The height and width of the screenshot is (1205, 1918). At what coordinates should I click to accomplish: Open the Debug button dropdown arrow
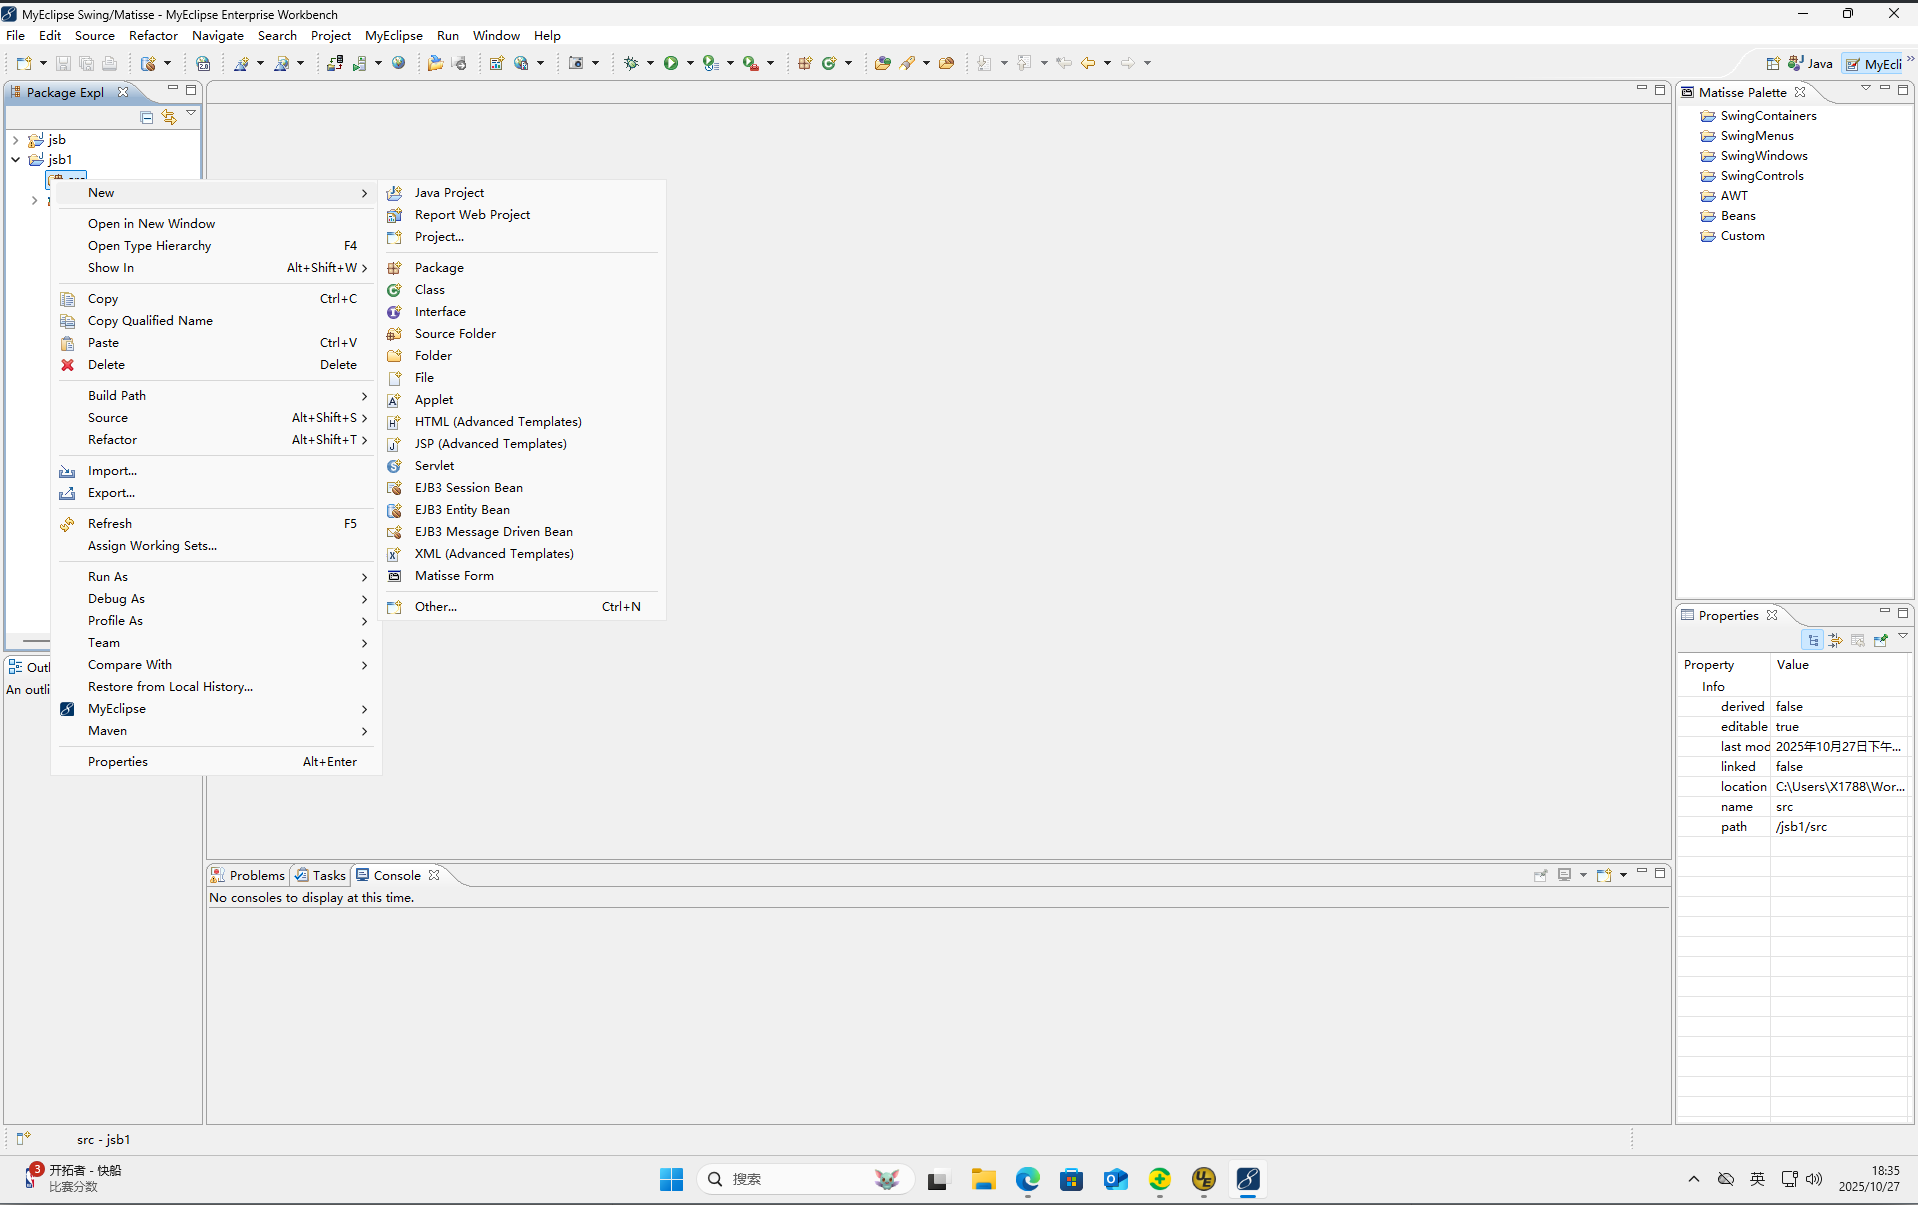pyautogui.click(x=650, y=63)
